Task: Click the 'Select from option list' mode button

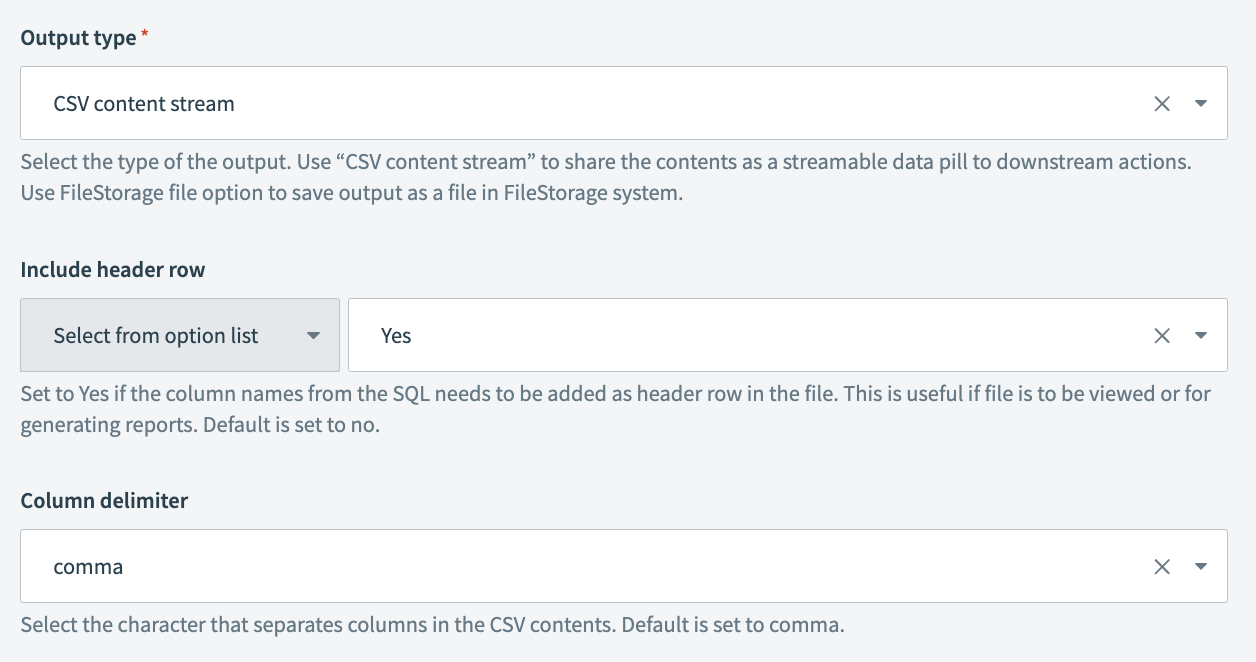Action: (156, 336)
